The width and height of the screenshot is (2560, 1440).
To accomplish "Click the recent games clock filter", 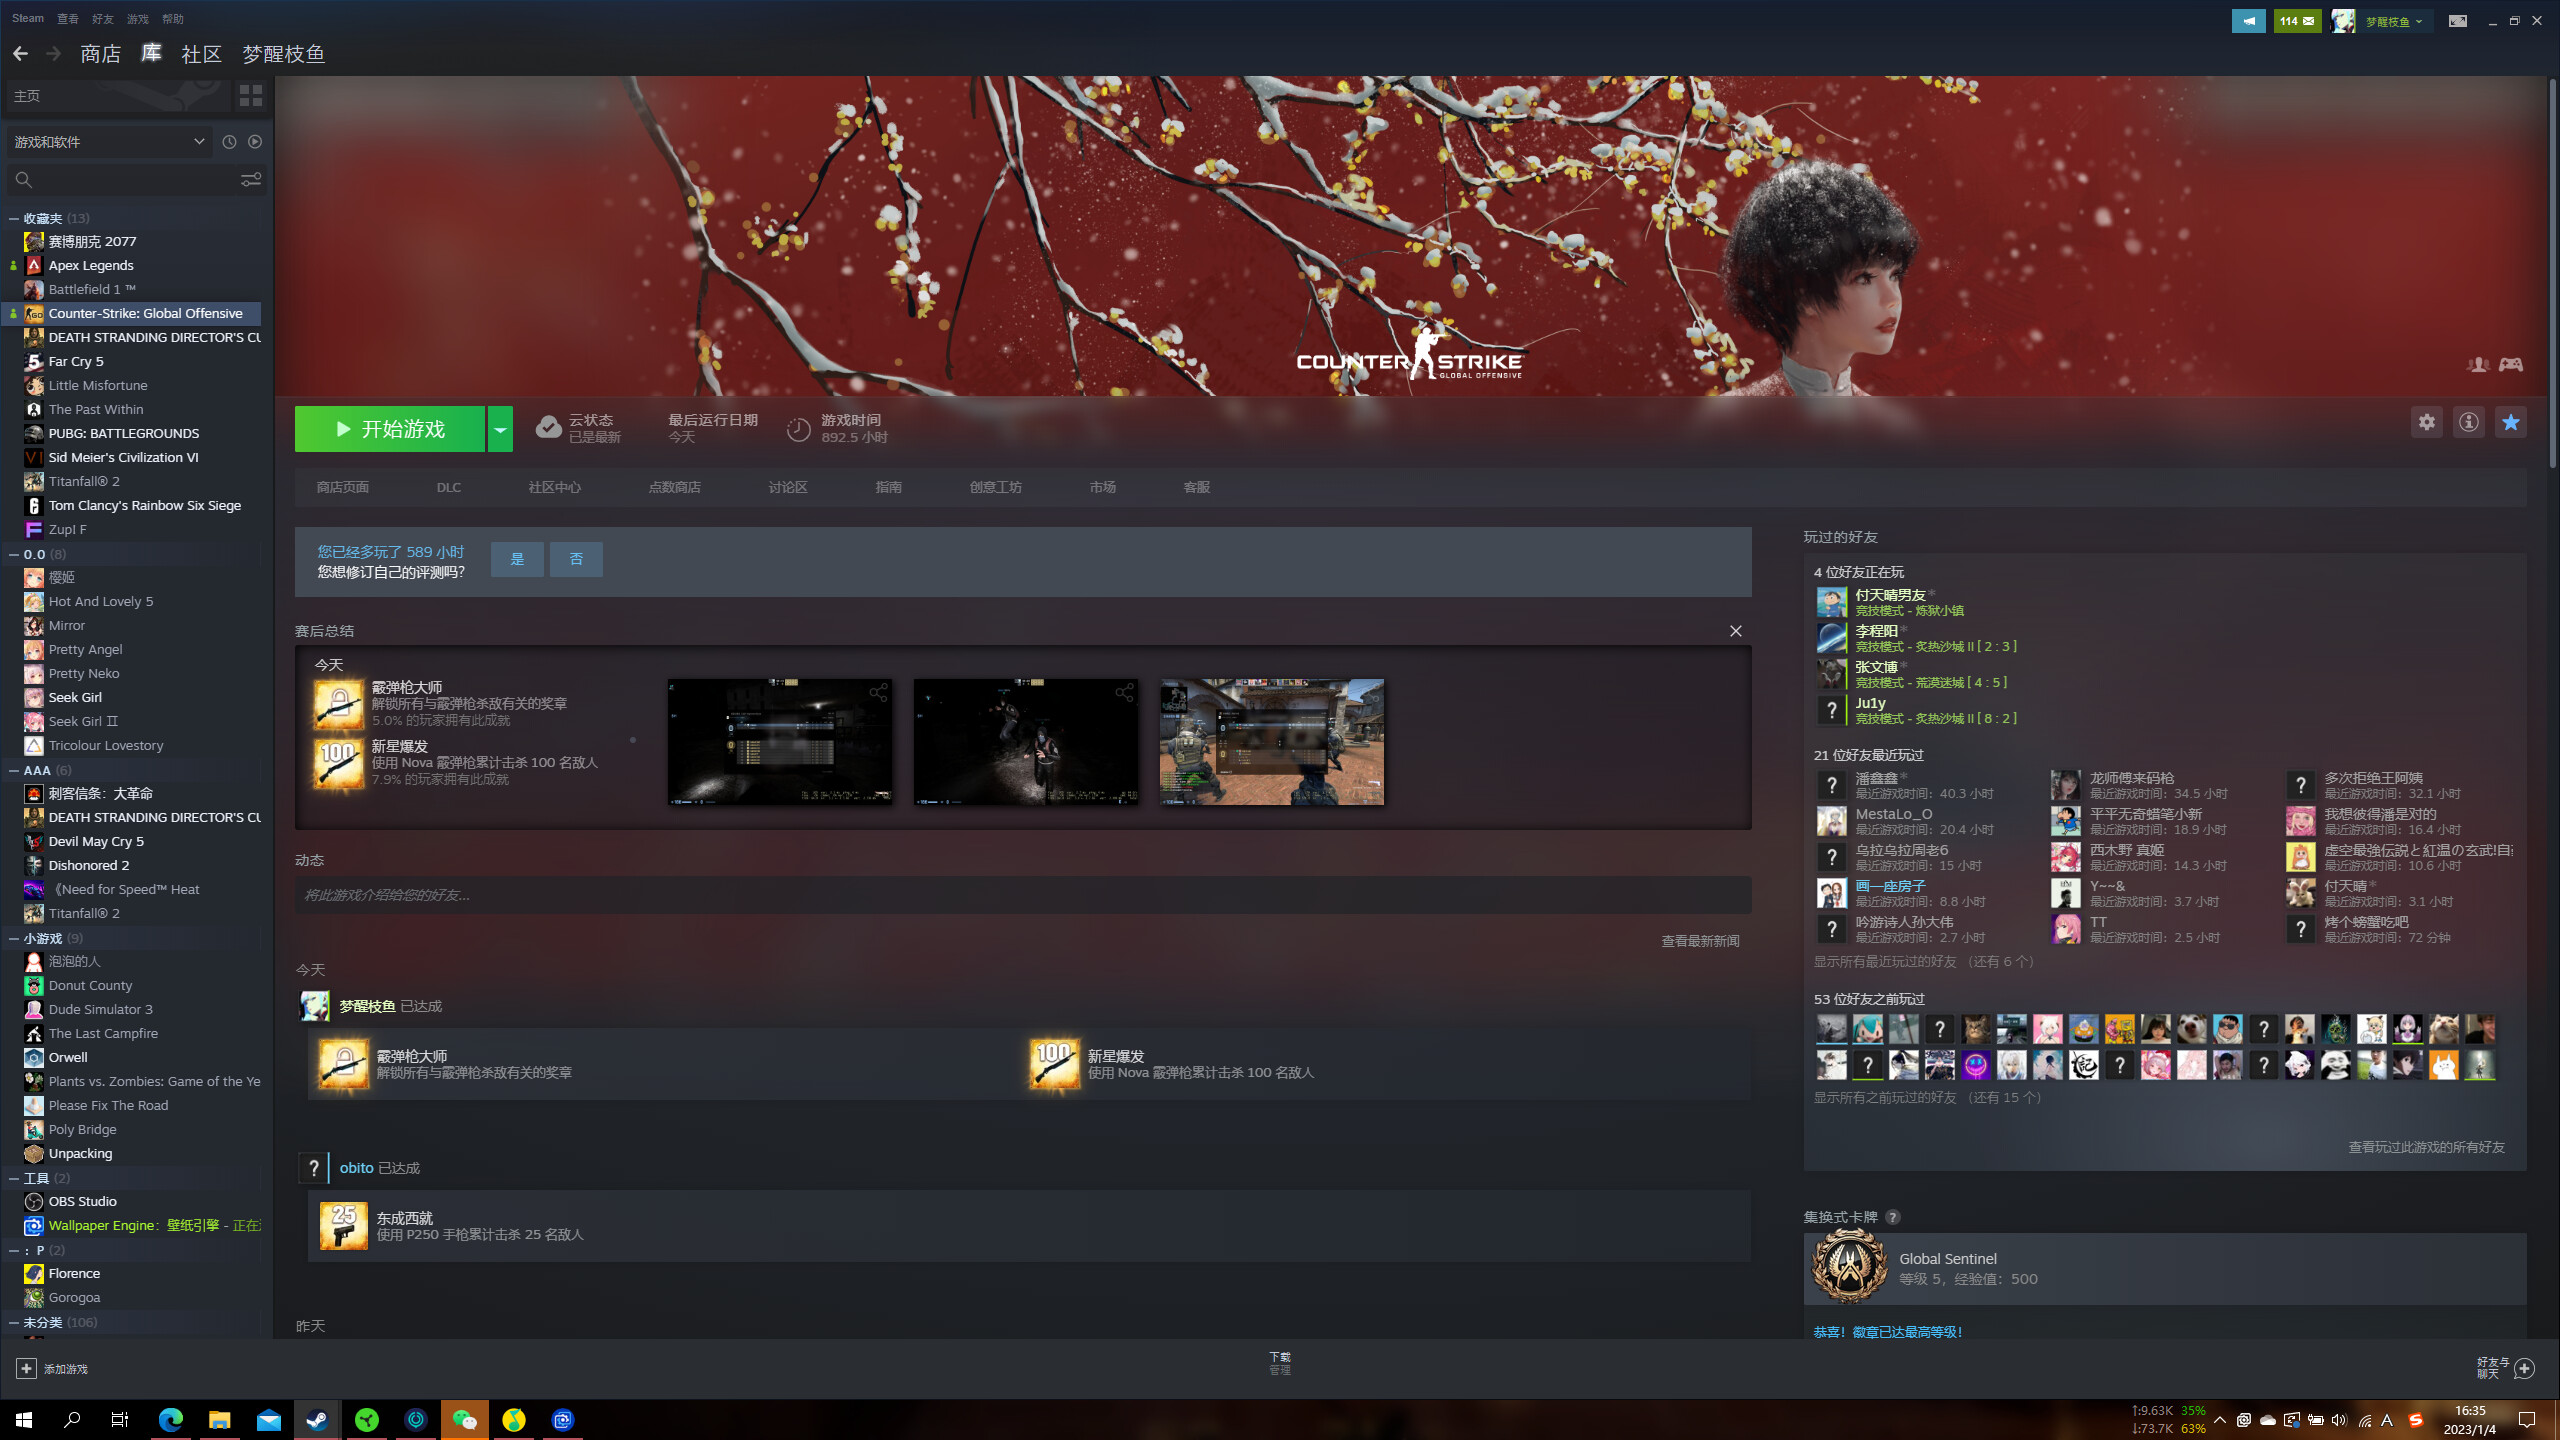I will tap(229, 142).
